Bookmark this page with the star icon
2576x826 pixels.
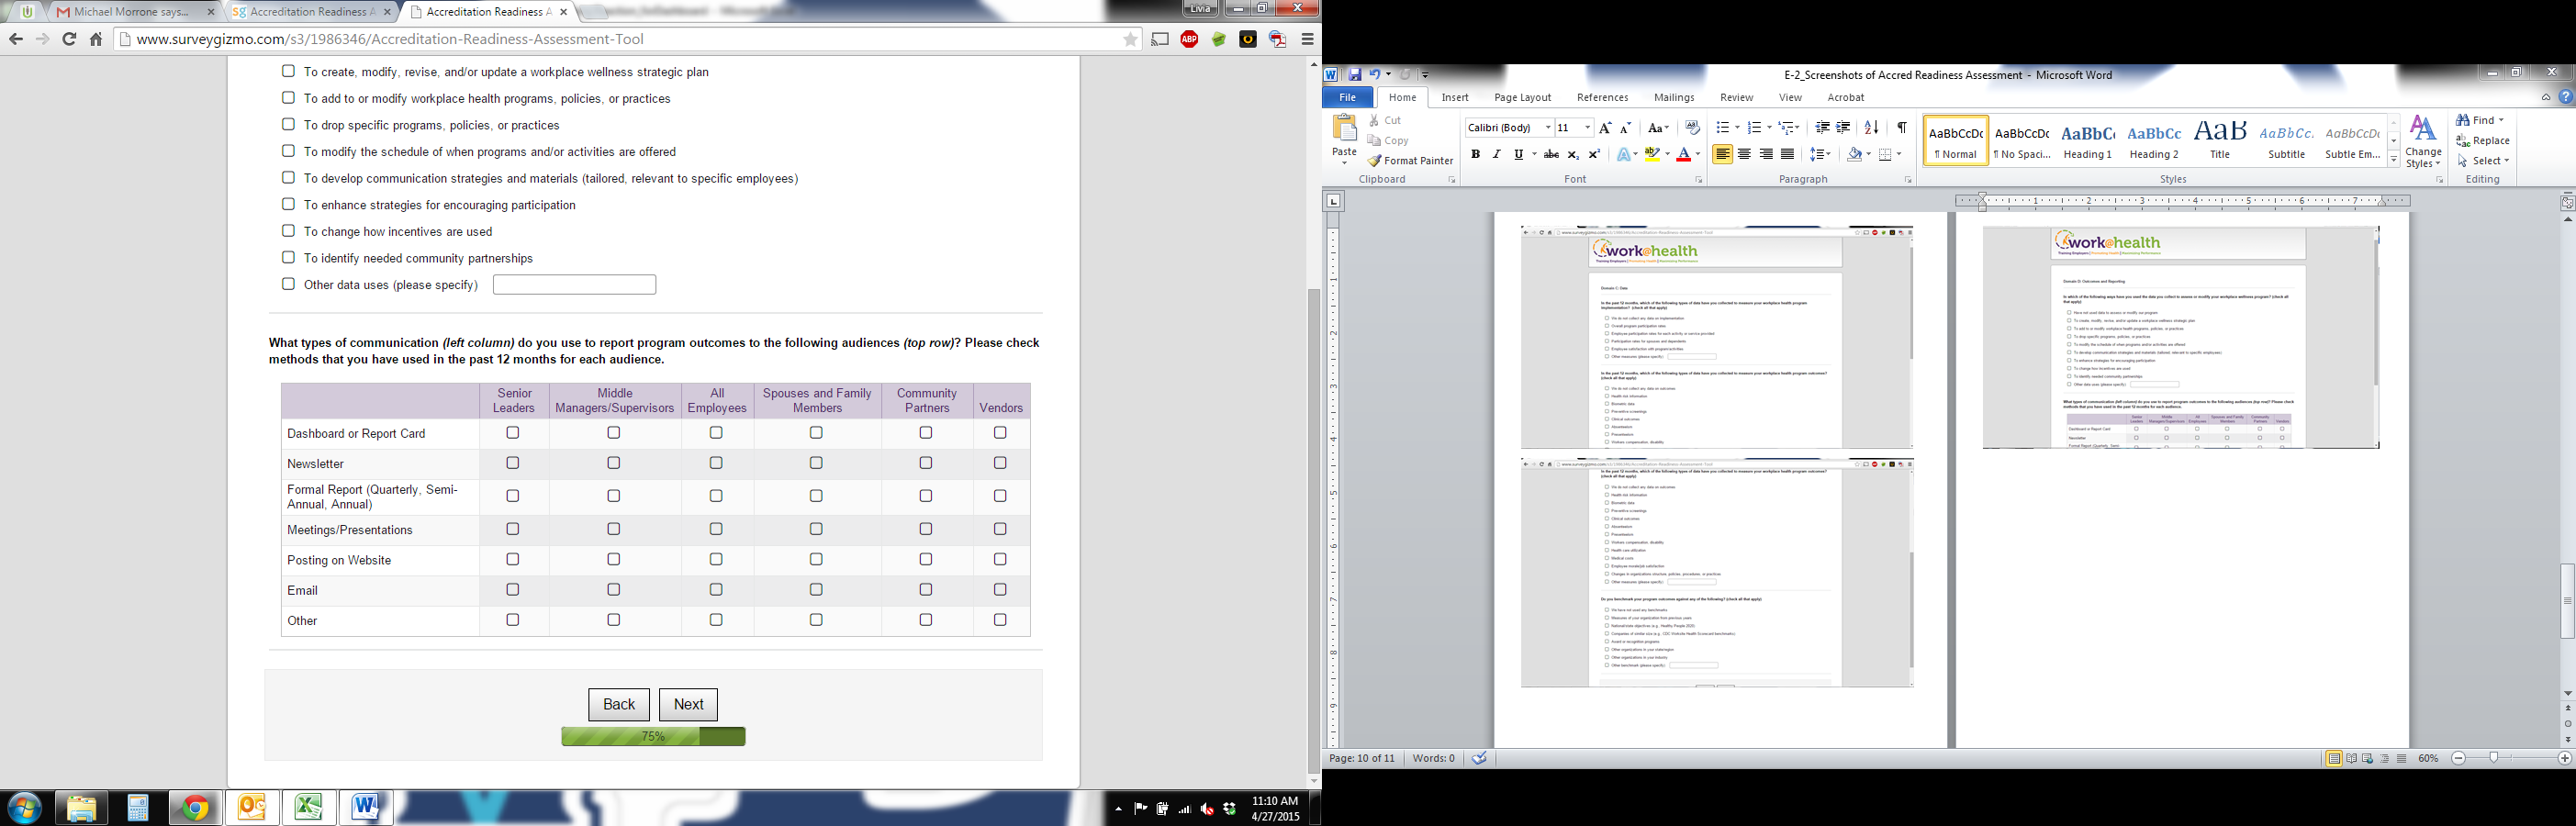click(1130, 39)
